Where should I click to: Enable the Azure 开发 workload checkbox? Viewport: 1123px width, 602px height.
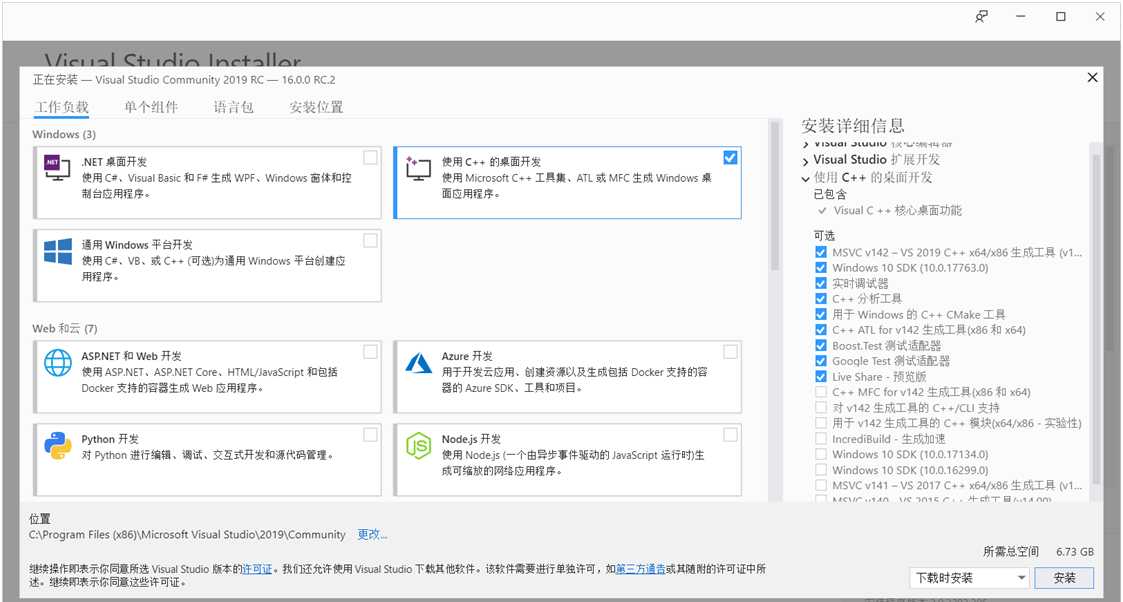pos(730,351)
